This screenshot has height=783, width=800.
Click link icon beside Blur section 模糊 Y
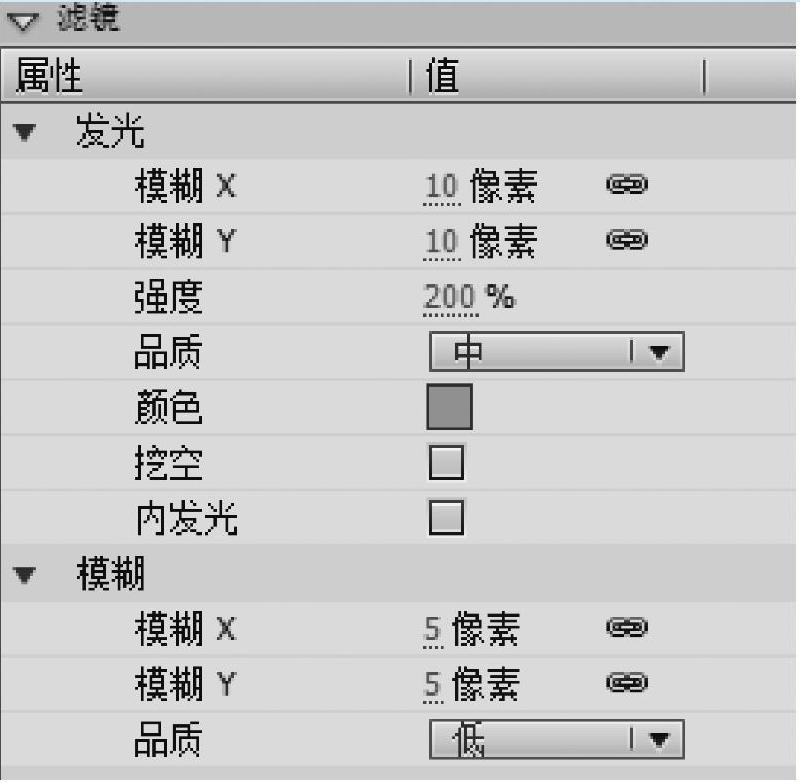[627, 683]
